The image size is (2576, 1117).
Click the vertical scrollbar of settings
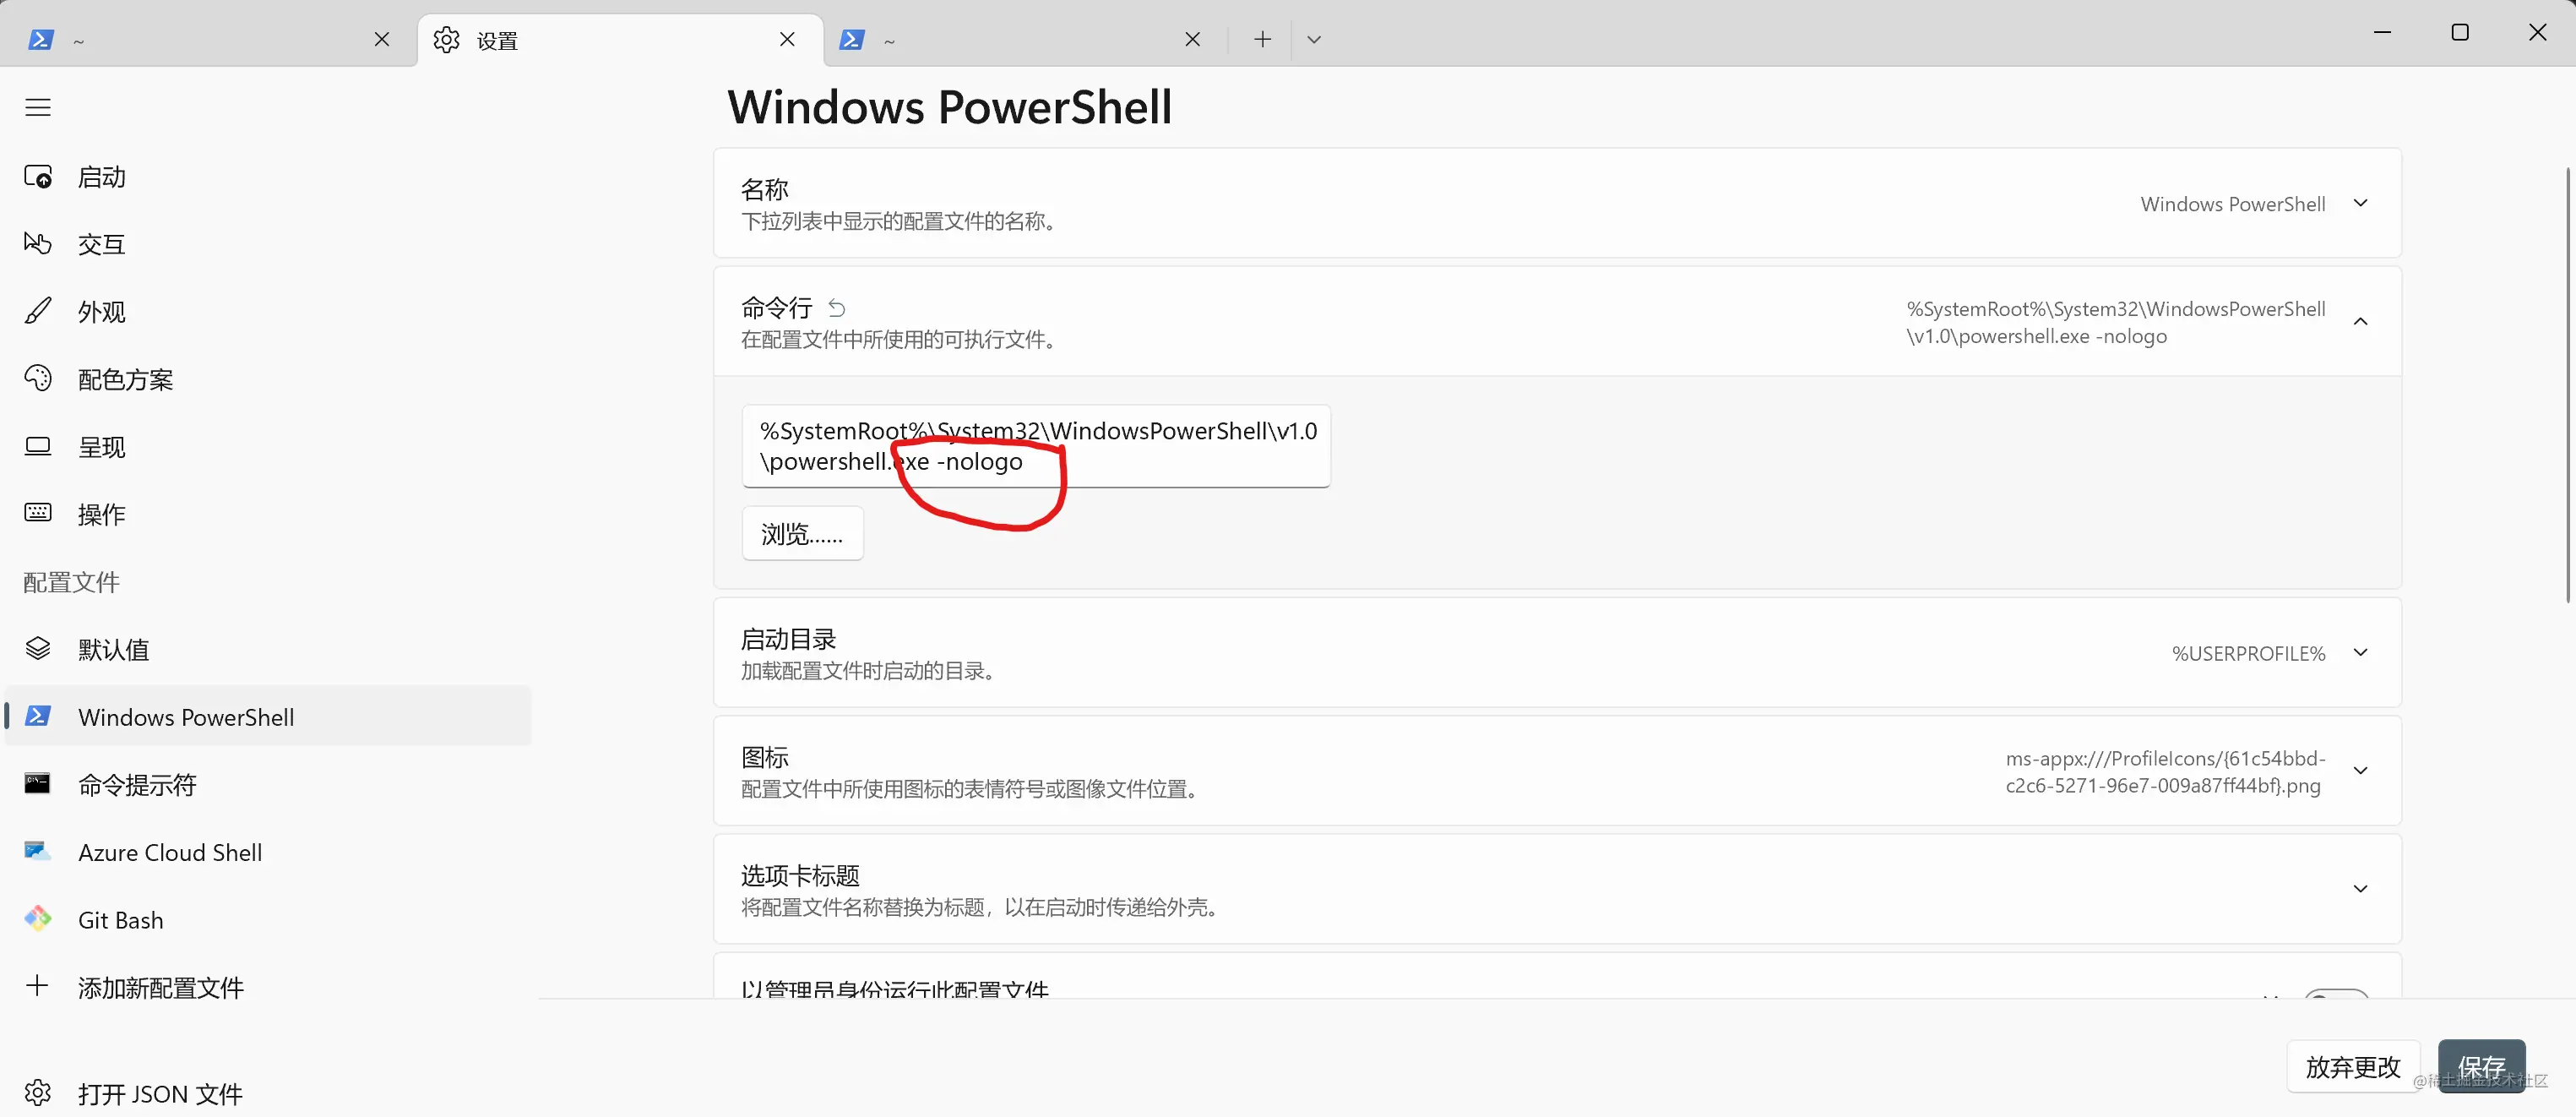click(x=2568, y=385)
